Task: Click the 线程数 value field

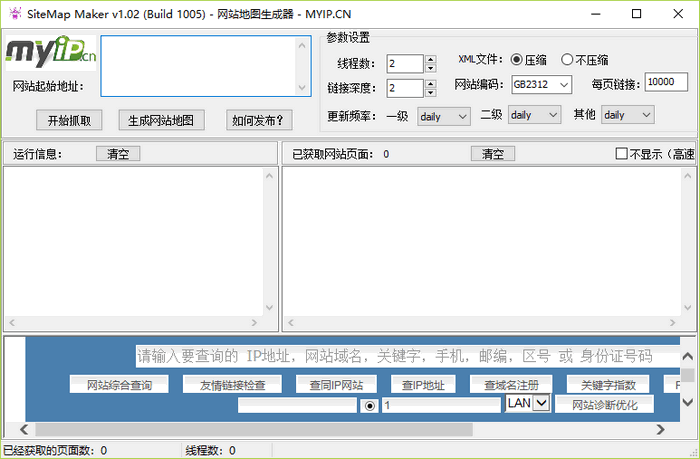Action: [404, 64]
